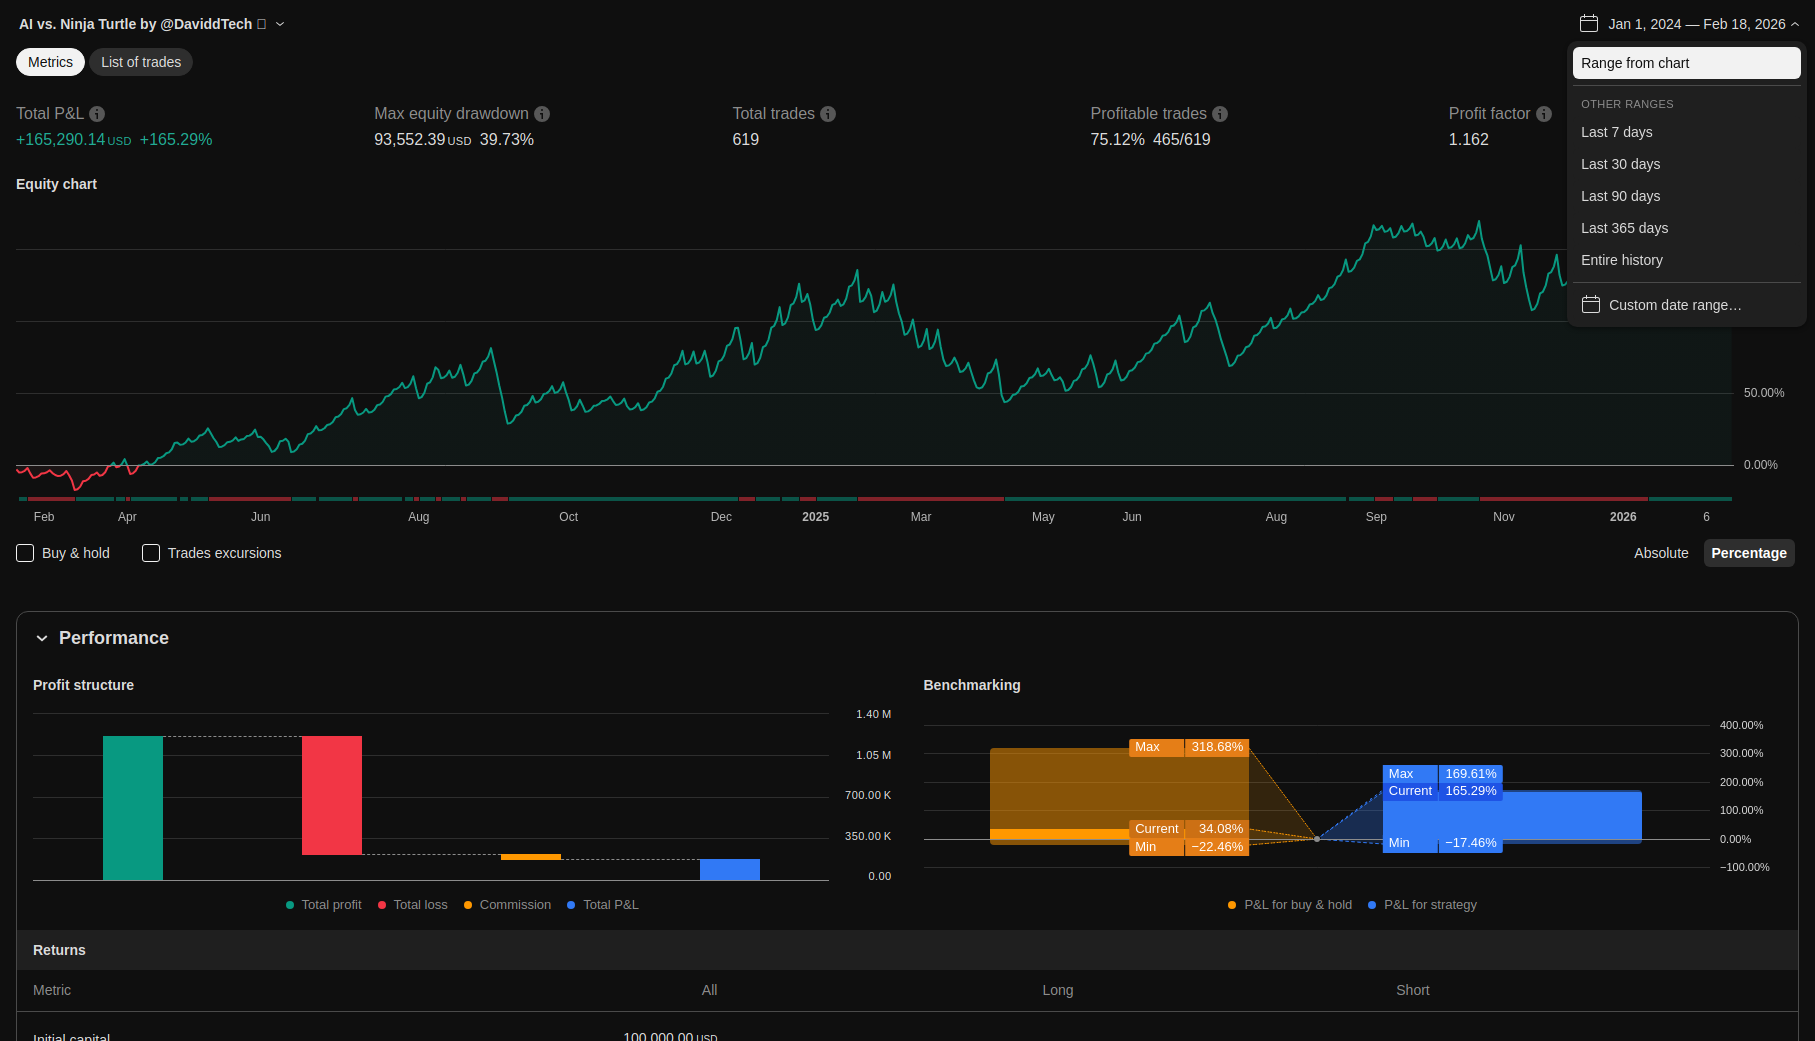Click the icon after strategy title @DaviddTech
1815x1041 pixels.
[x=262, y=24]
